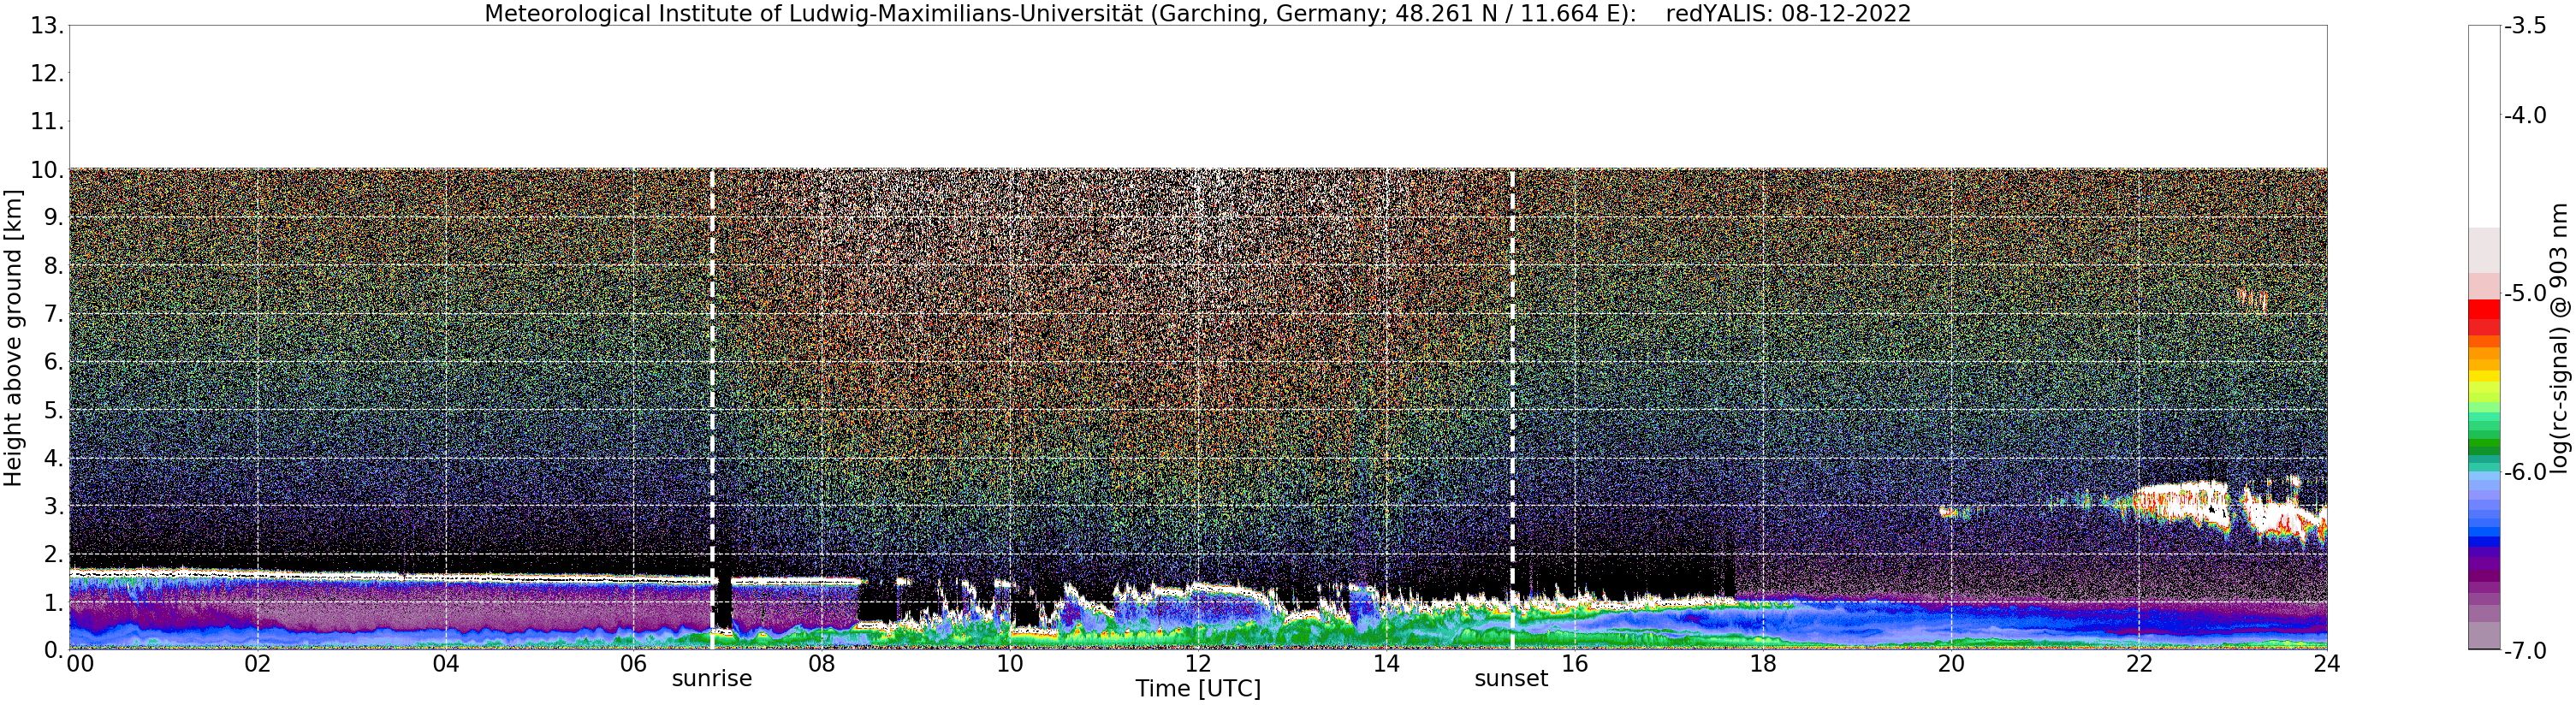The image size is (2576, 705).
Task: Click the '10' time axis tick label
Action: [1010, 664]
